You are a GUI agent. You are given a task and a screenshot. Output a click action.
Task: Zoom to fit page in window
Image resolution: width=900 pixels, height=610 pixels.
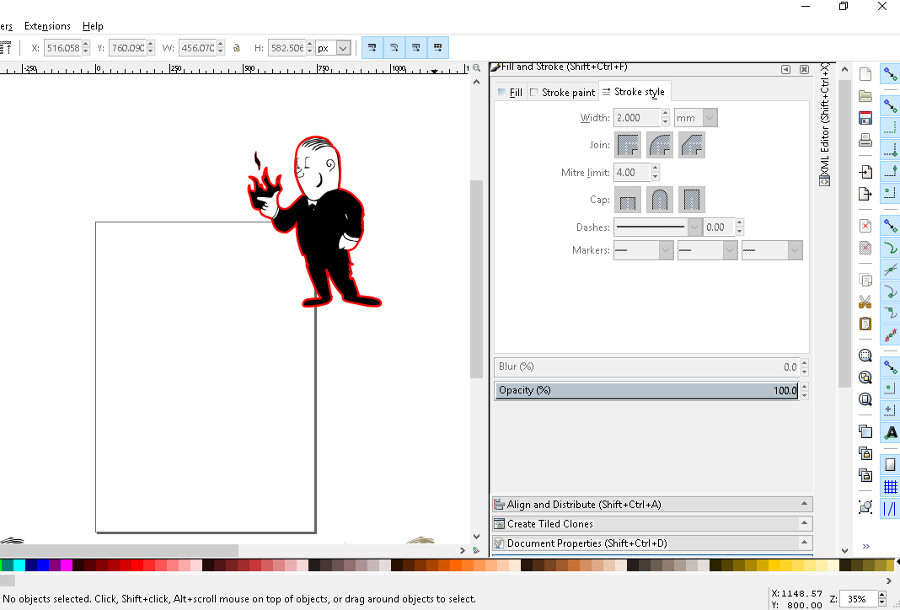tap(865, 399)
